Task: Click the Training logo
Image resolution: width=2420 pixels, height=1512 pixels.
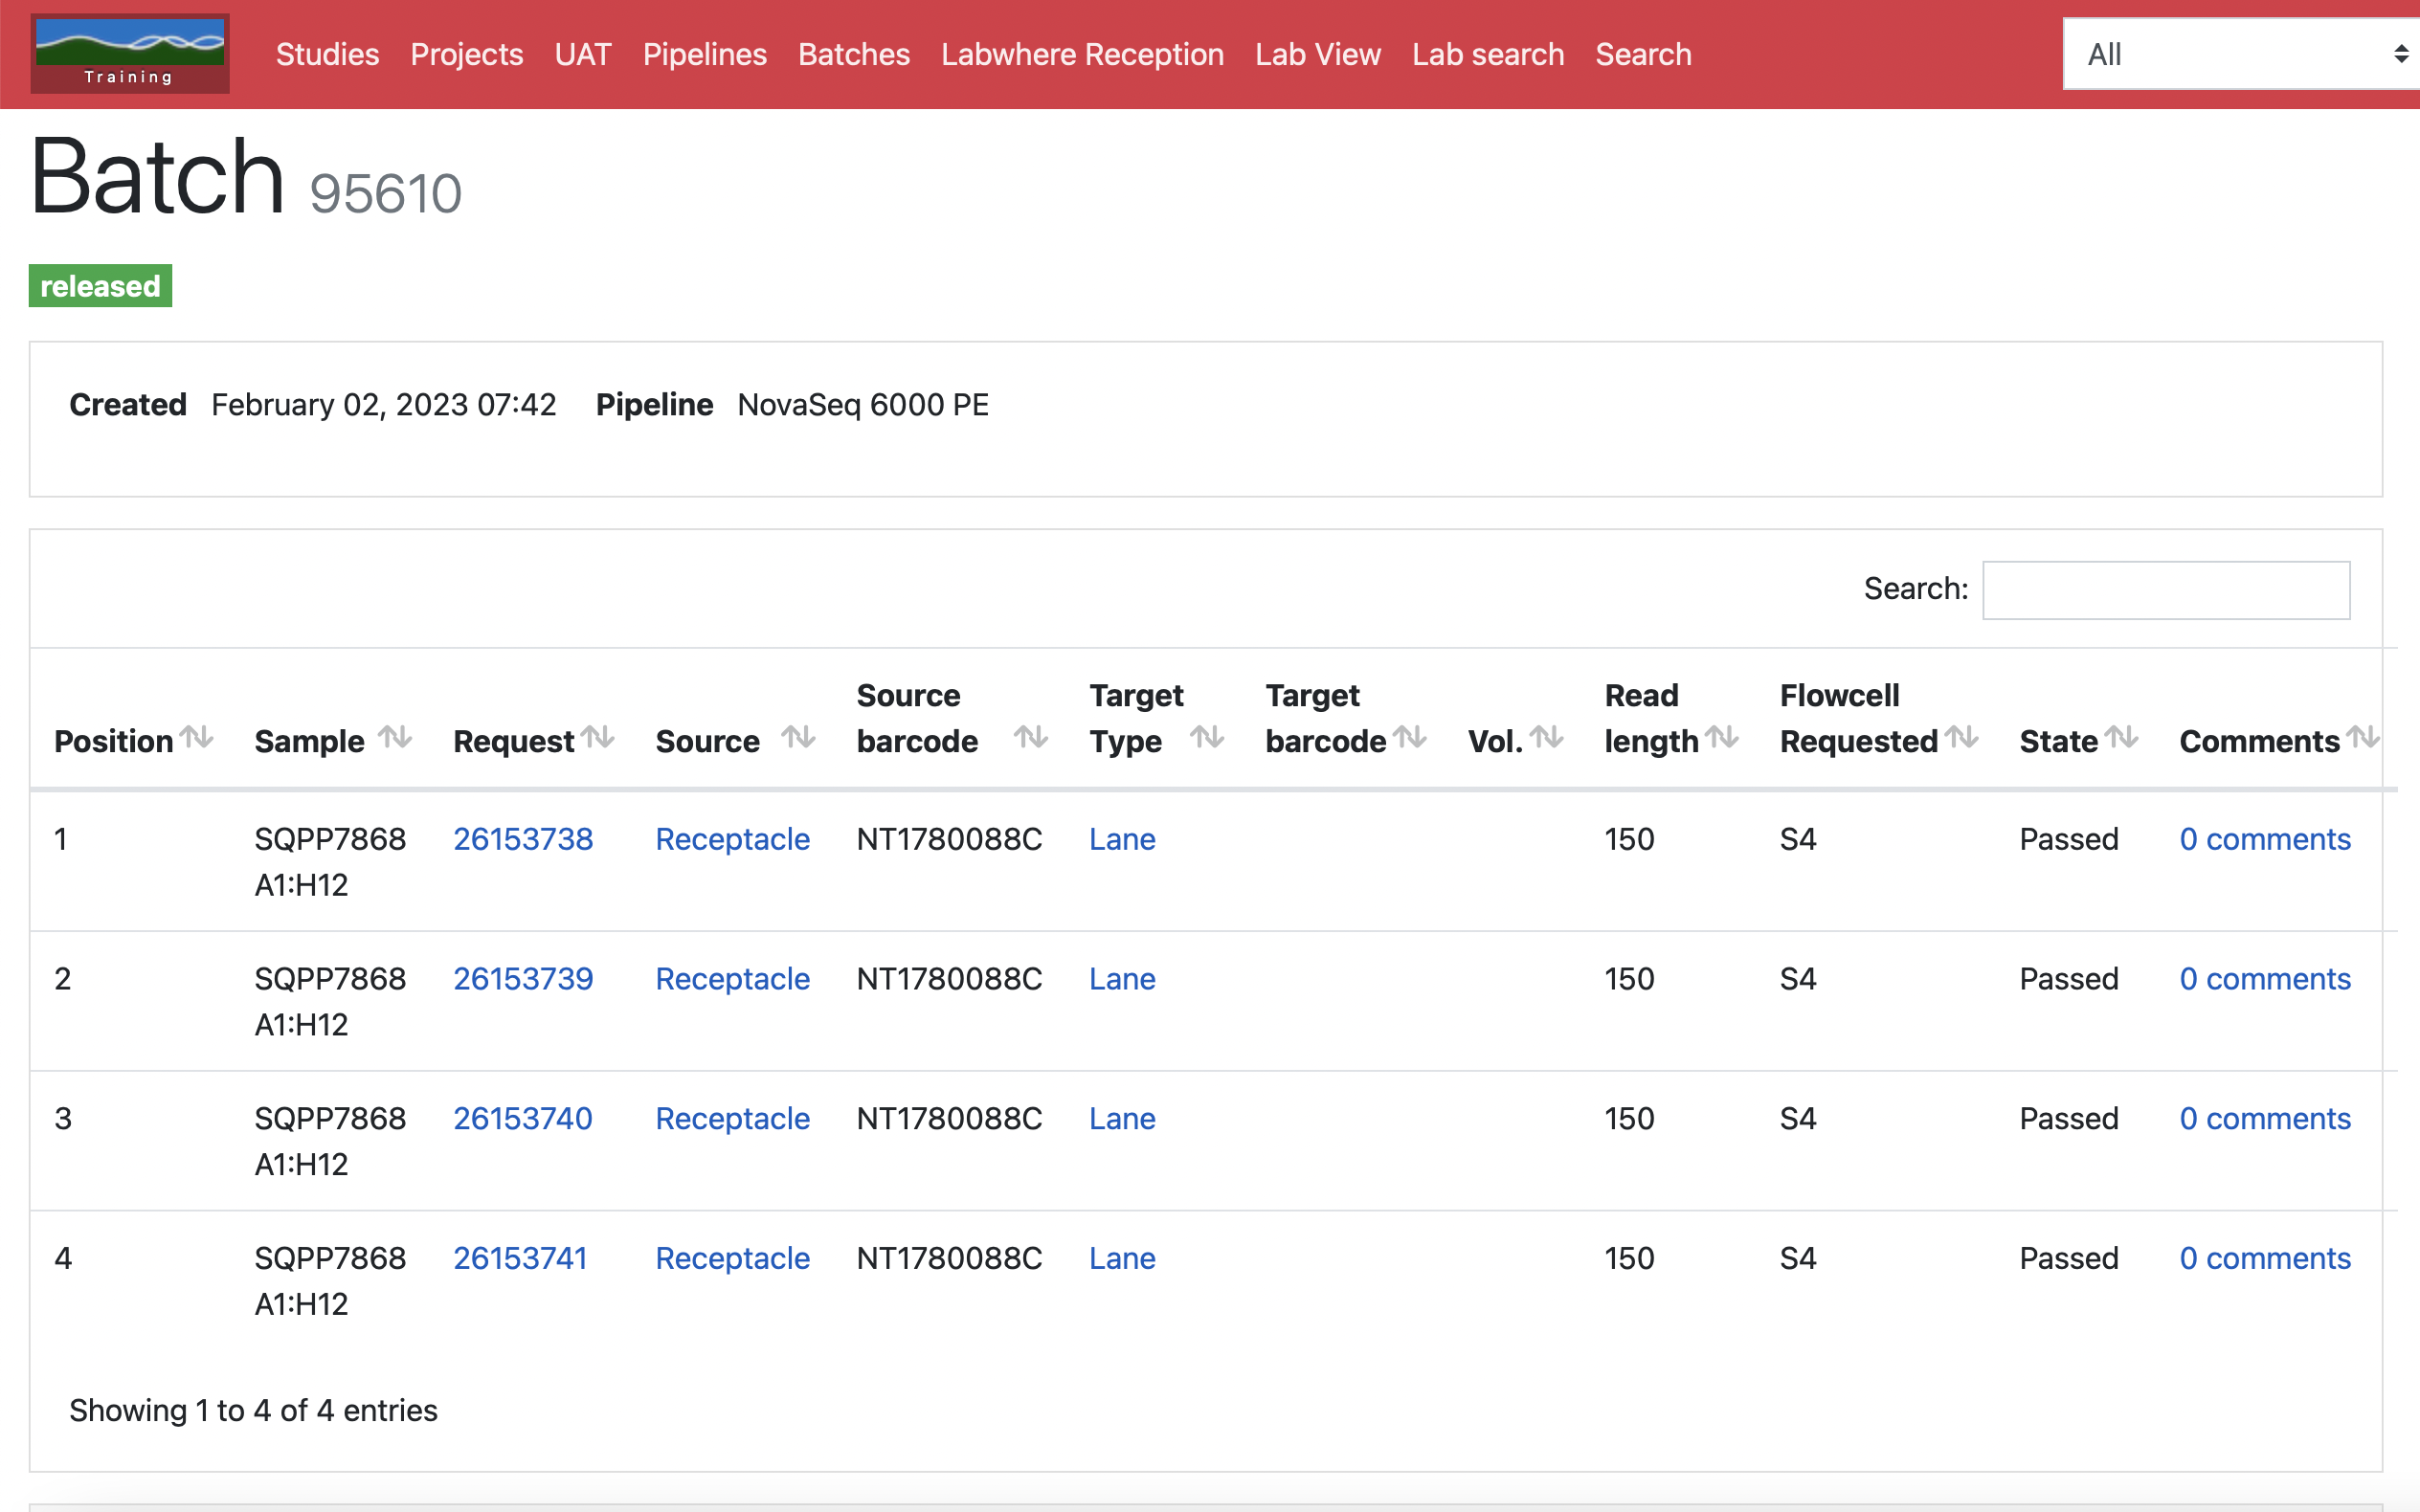Action: click(129, 53)
